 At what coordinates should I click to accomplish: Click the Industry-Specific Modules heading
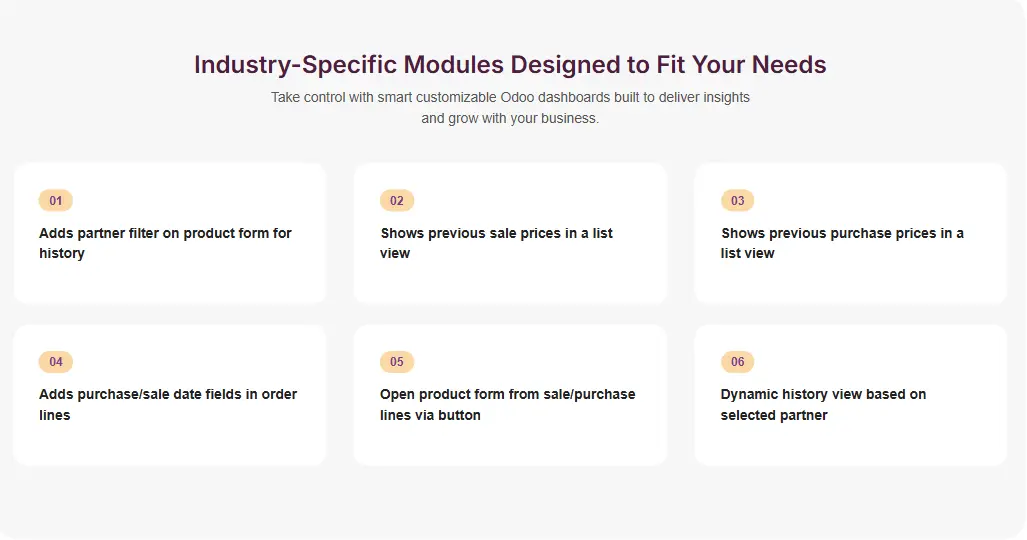click(510, 65)
